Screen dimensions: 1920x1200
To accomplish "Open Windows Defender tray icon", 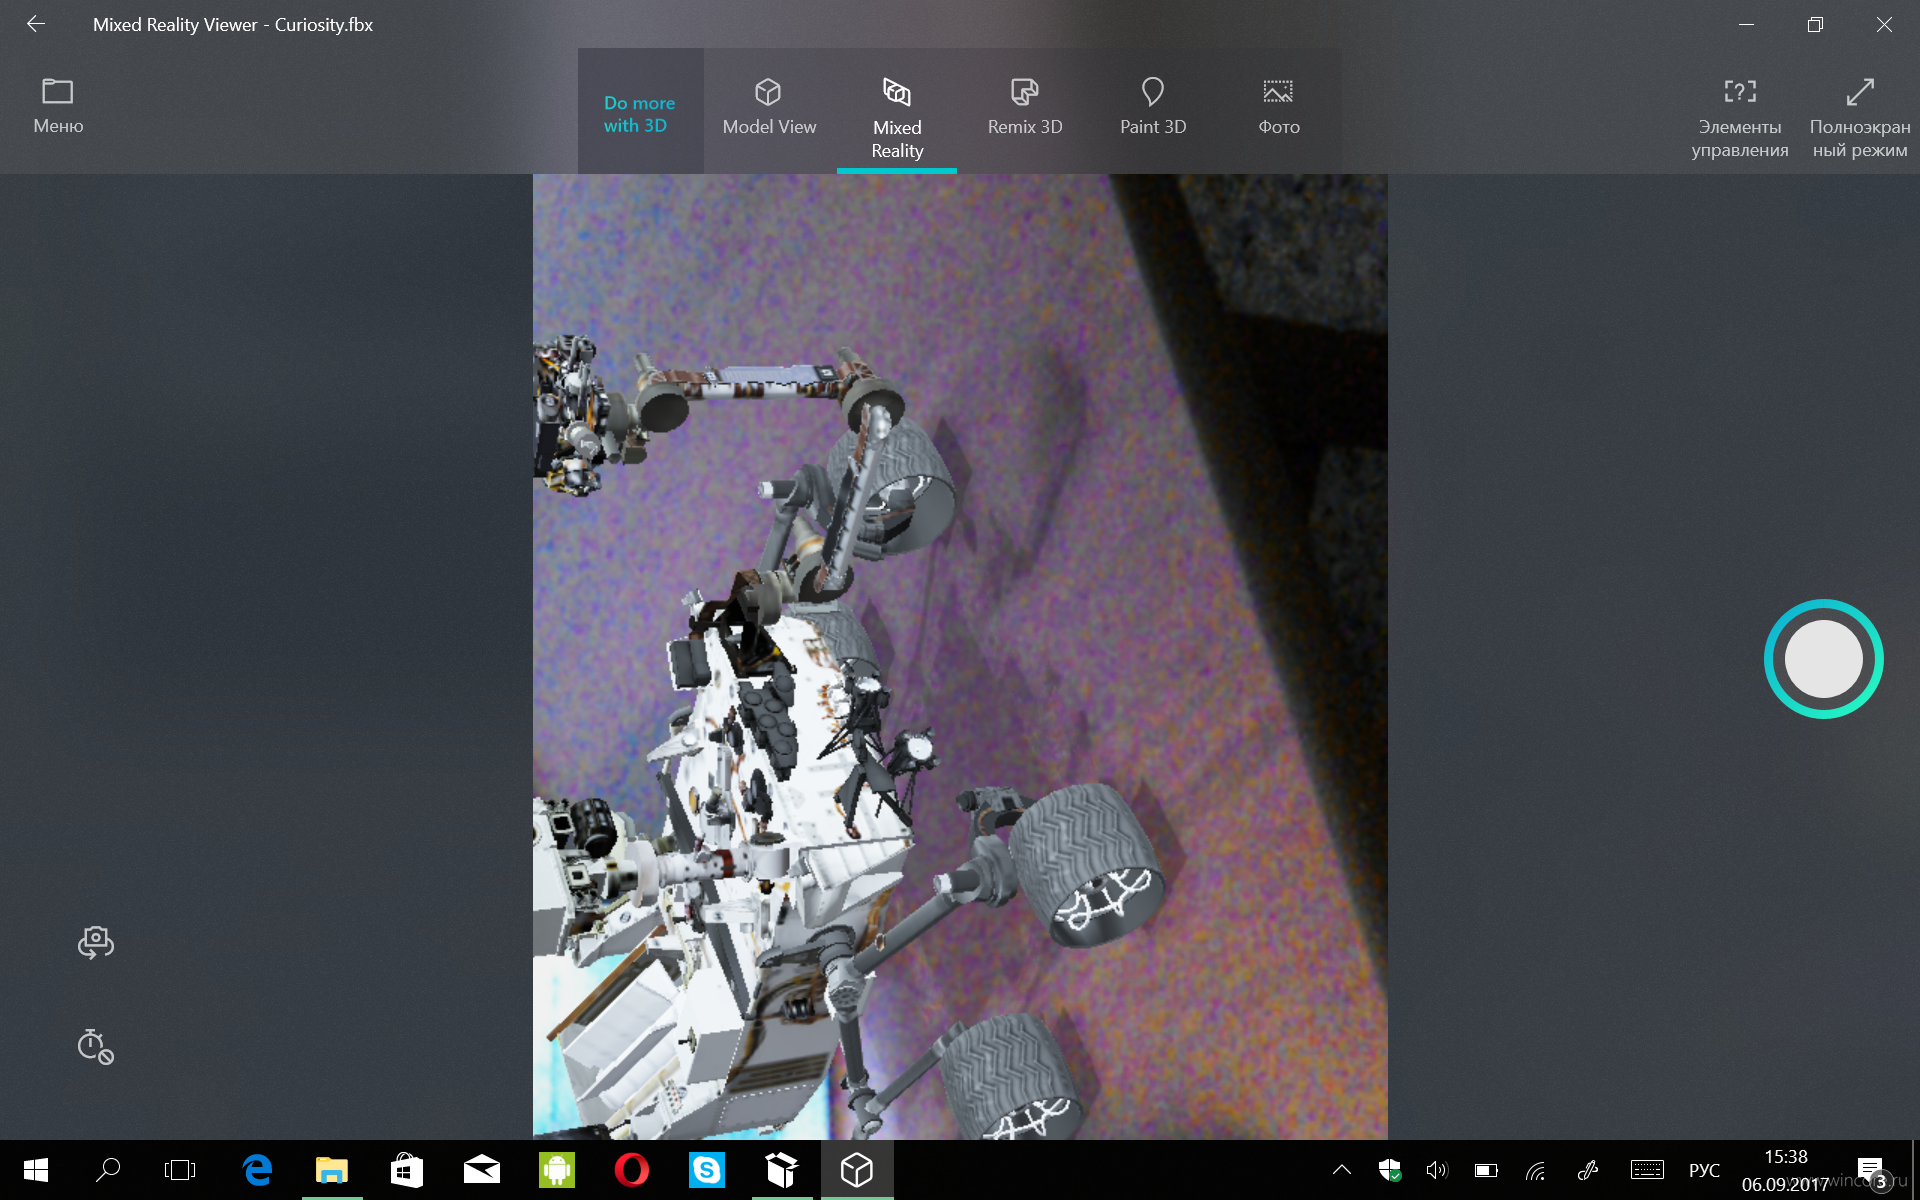I will tap(1390, 1170).
